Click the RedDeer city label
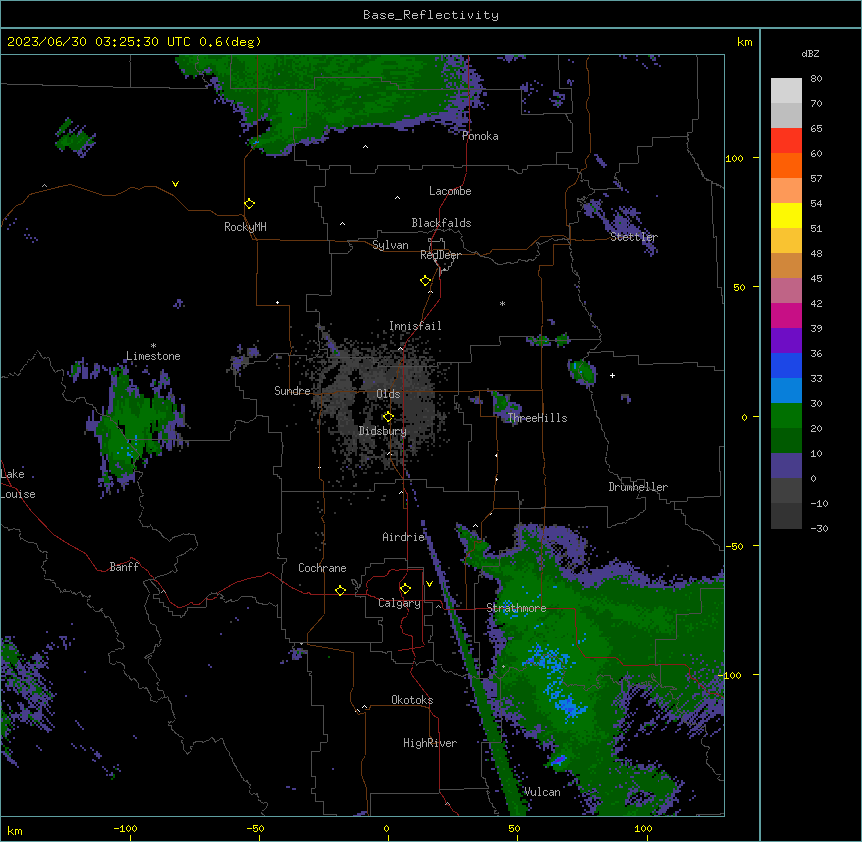The image size is (862, 842). pos(440,255)
